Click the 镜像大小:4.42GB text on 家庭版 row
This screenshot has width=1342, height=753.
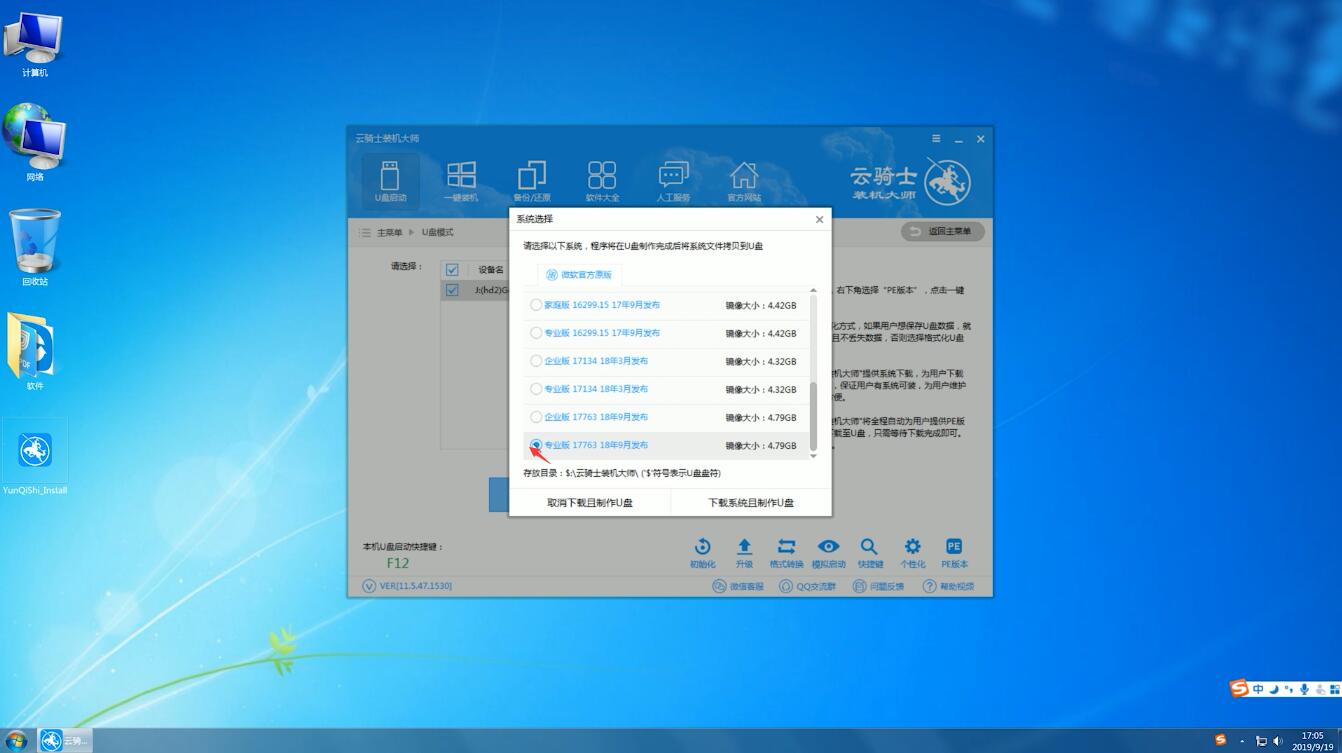[761, 306]
